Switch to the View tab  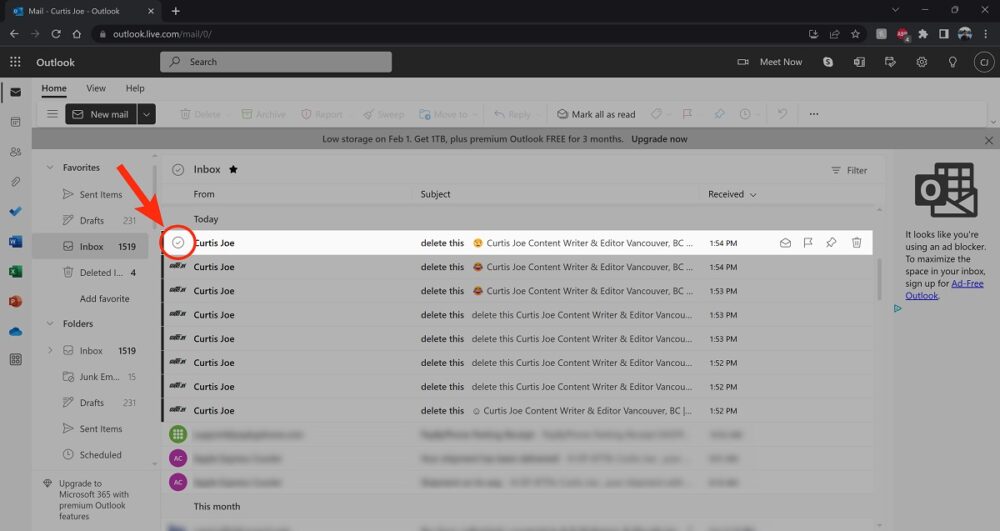click(x=96, y=89)
